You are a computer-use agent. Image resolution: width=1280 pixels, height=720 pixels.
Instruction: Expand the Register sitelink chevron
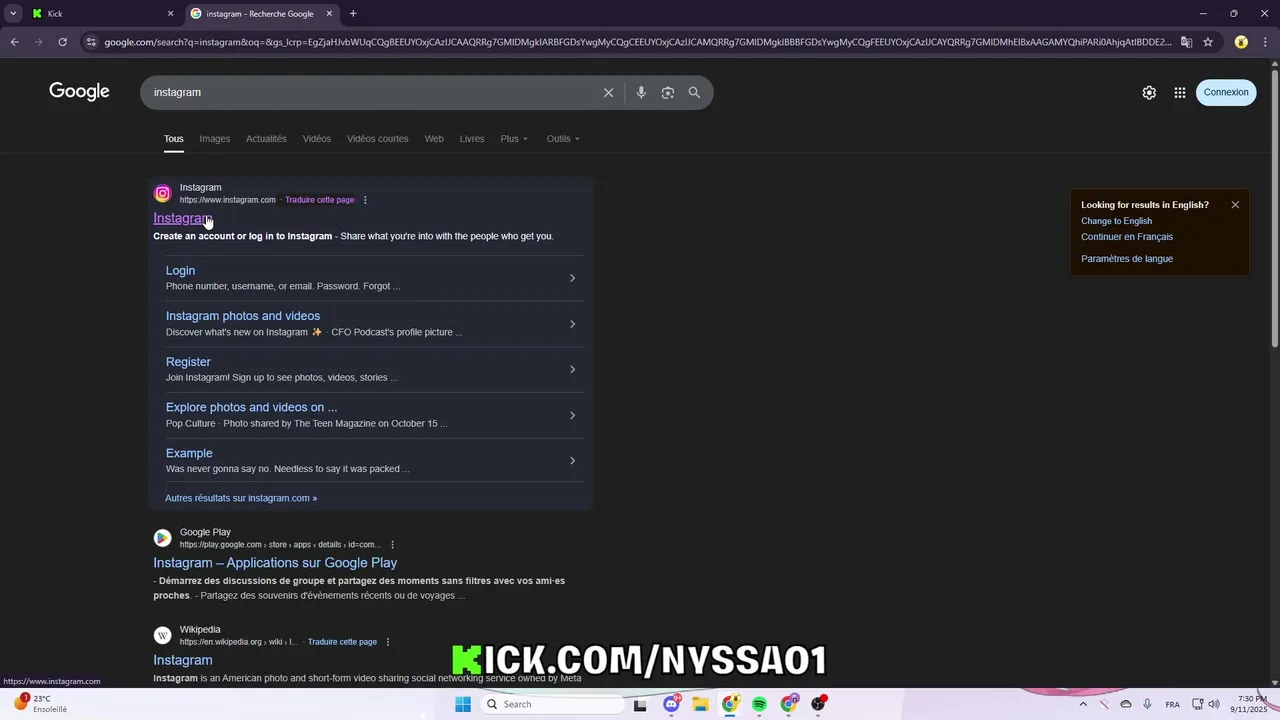(572, 370)
